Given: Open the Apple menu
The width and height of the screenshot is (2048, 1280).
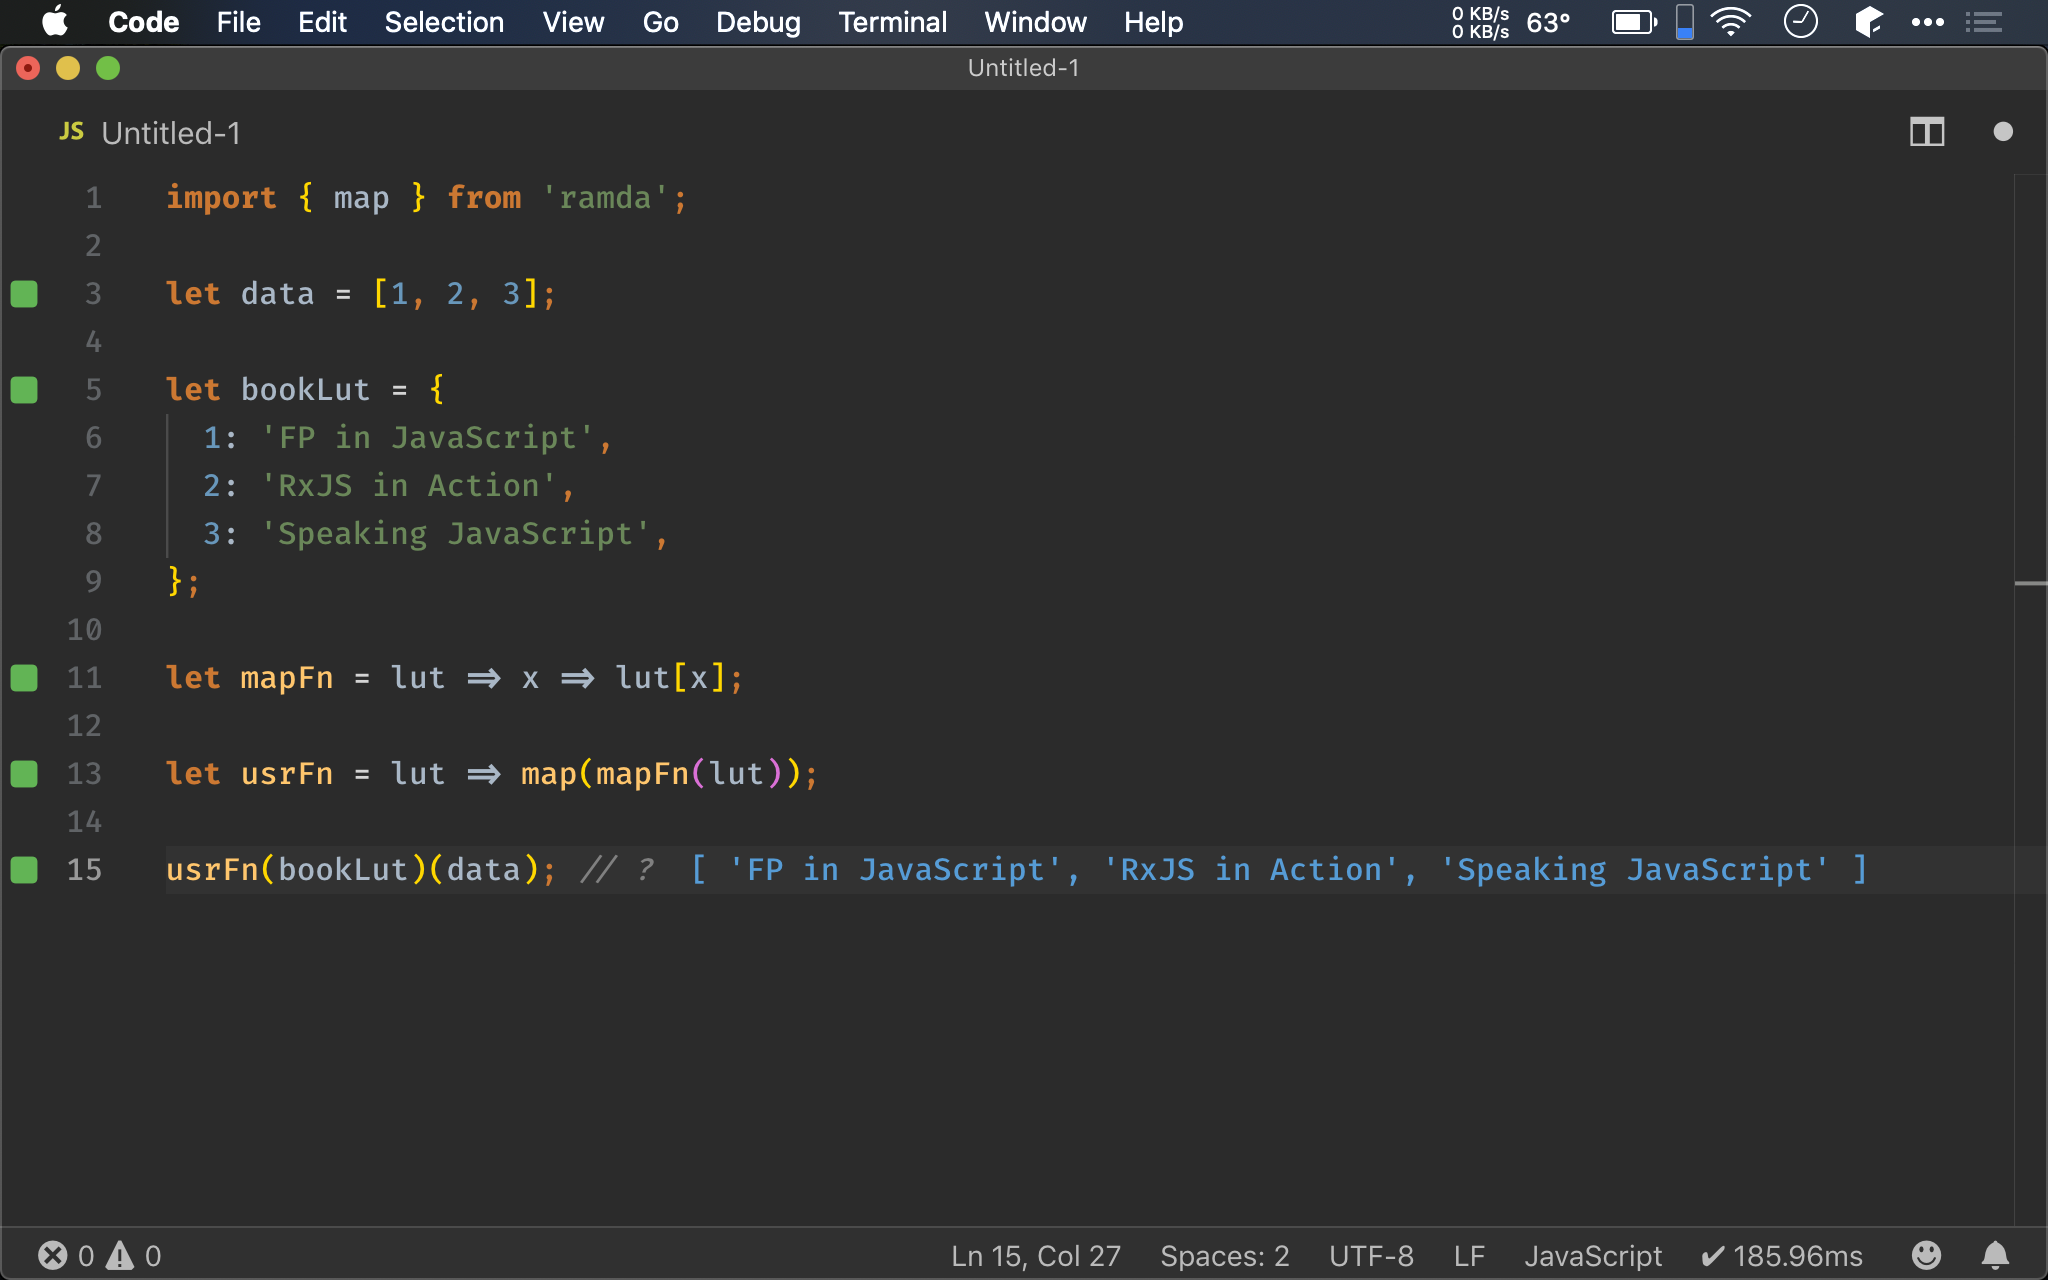Looking at the screenshot, I should click(x=55, y=22).
